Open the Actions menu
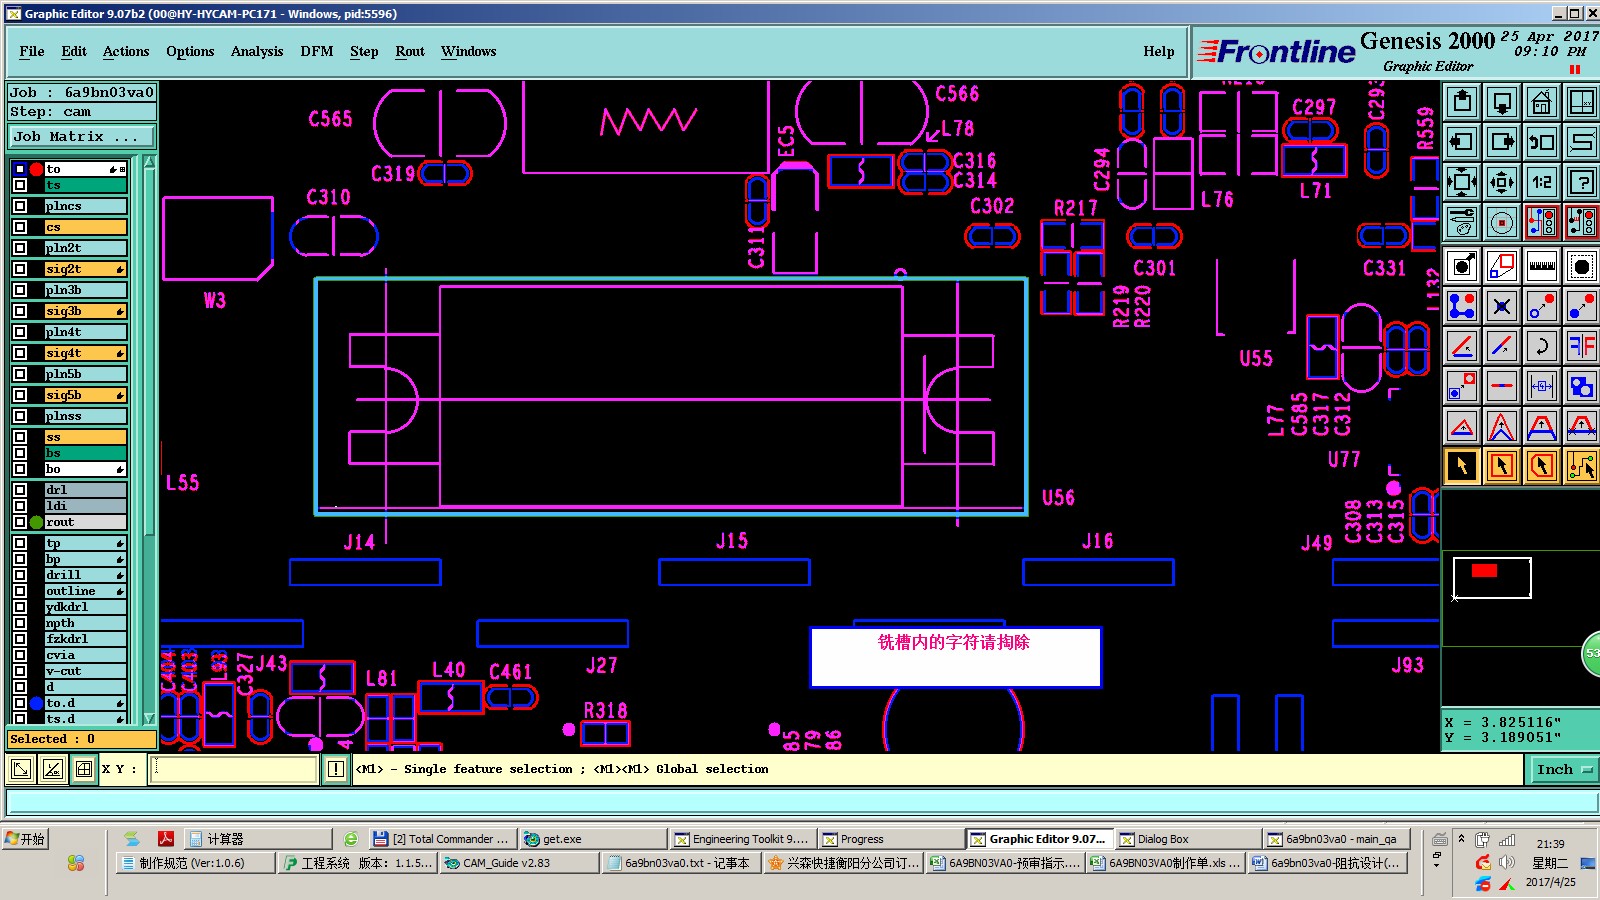 [126, 51]
